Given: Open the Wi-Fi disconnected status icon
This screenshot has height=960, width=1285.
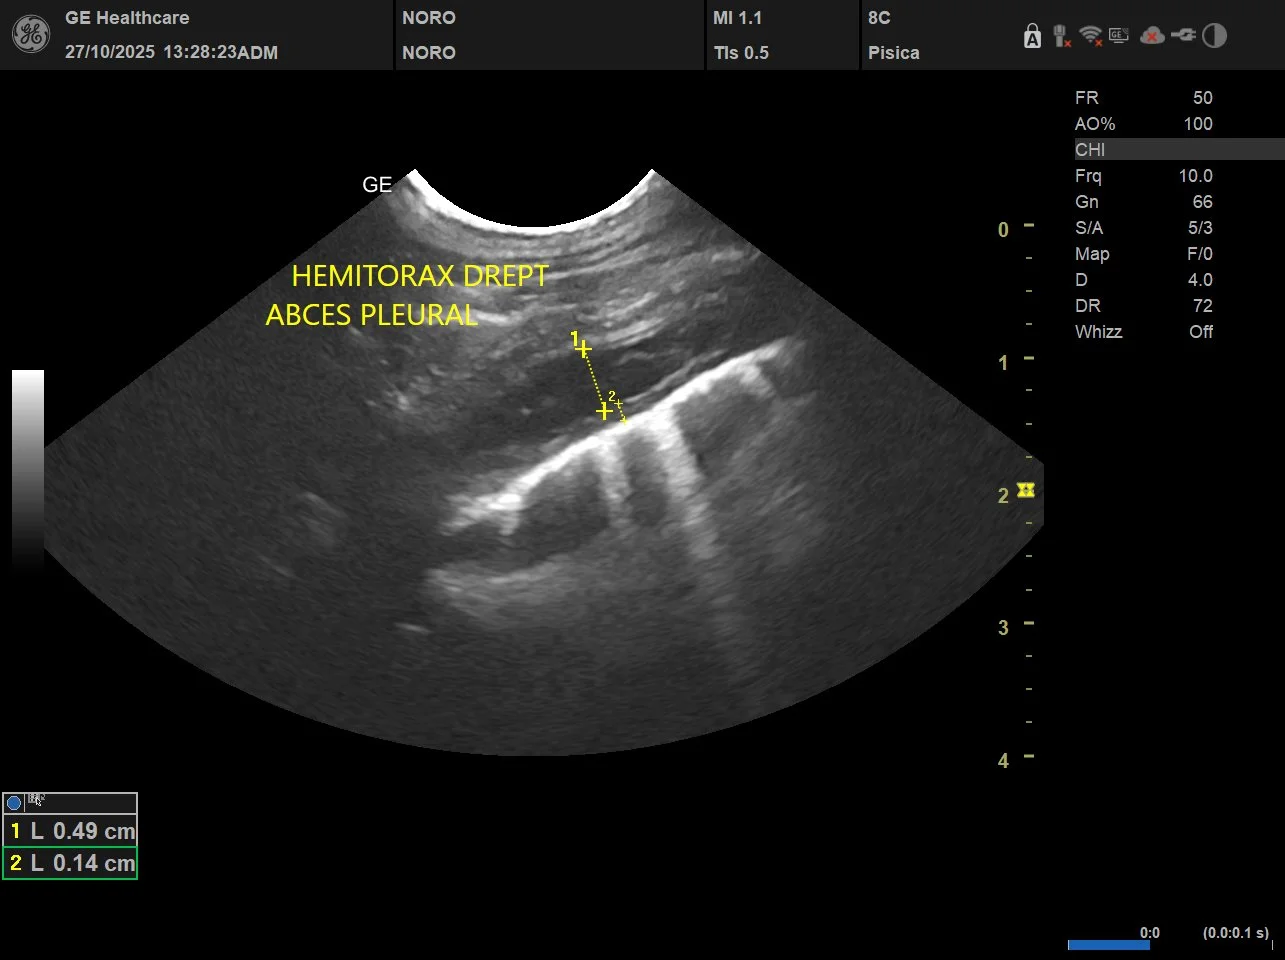Looking at the screenshot, I should pyautogui.click(x=1091, y=37).
